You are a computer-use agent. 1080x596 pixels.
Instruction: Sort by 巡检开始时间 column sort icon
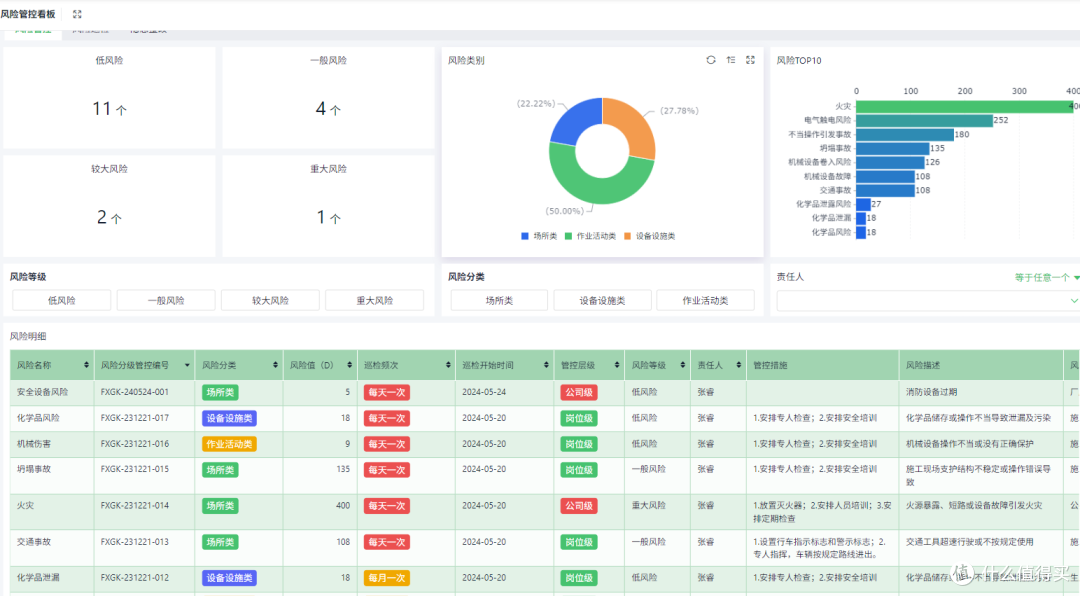coord(546,365)
